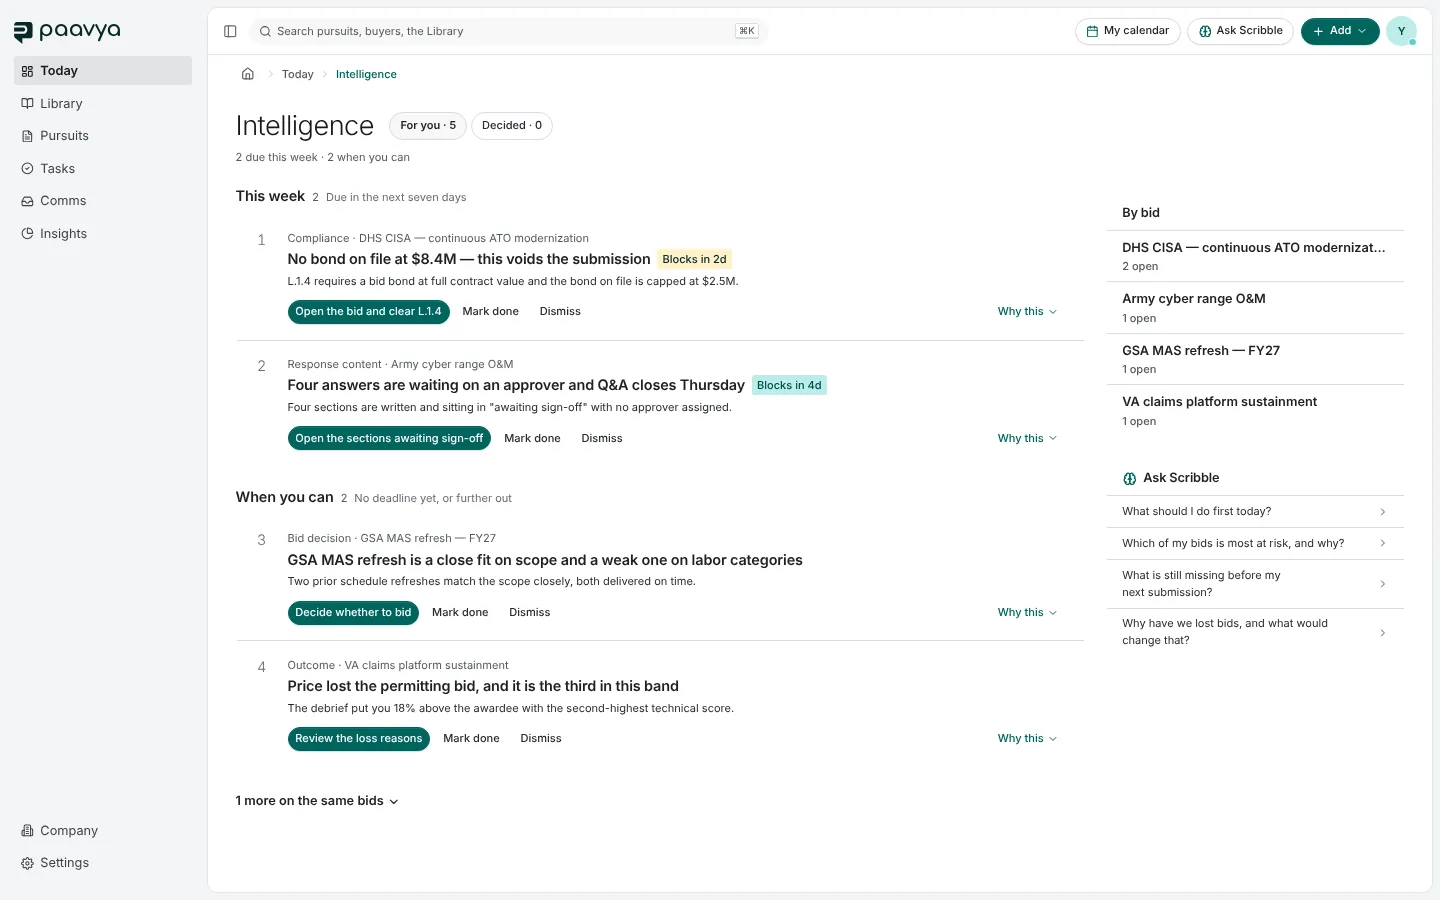Open Settings in the sidebar
This screenshot has height=900, width=1440.
[103, 863]
